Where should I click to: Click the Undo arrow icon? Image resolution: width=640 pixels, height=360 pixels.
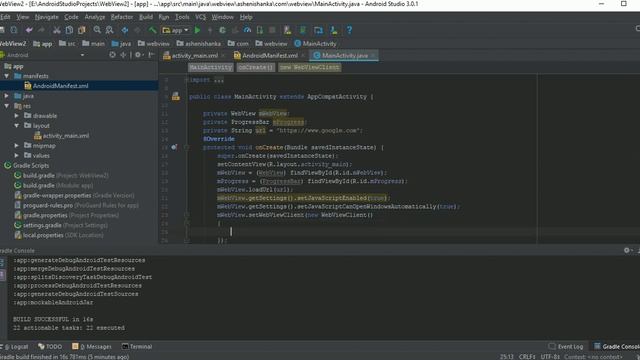point(29,30)
